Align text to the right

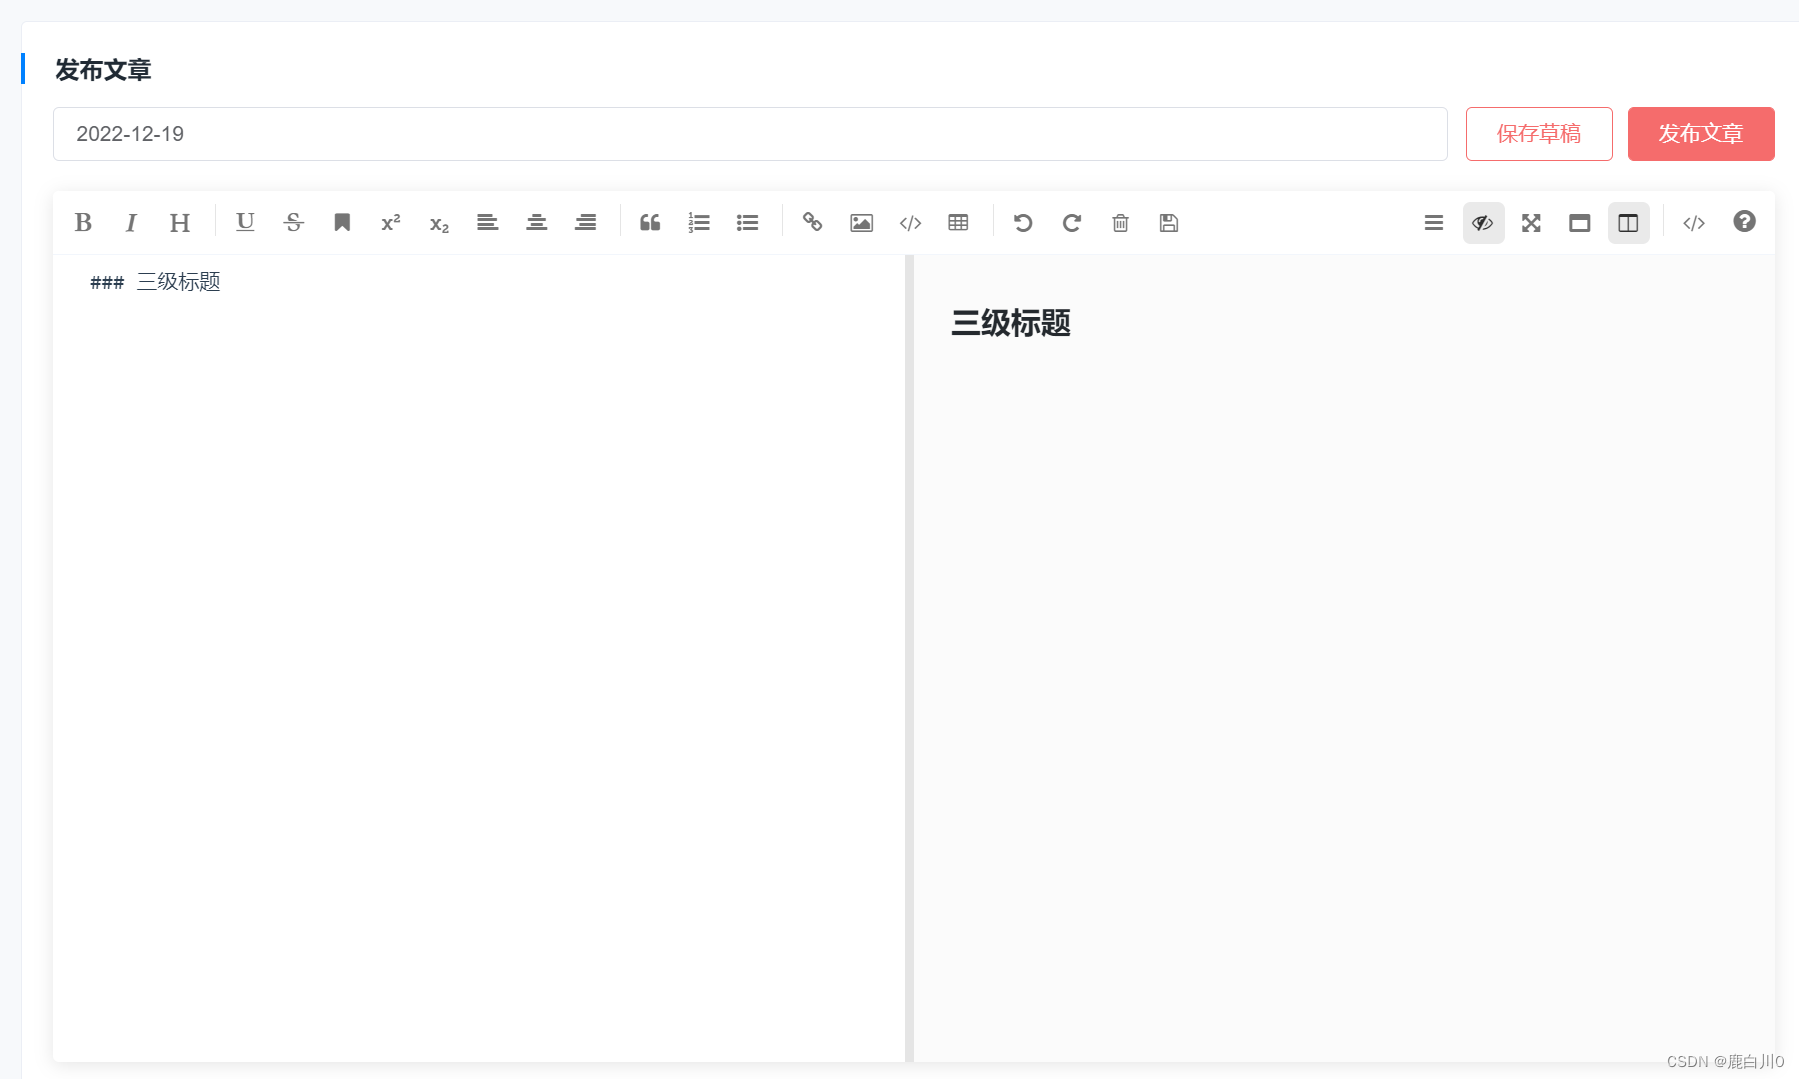(585, 222)
